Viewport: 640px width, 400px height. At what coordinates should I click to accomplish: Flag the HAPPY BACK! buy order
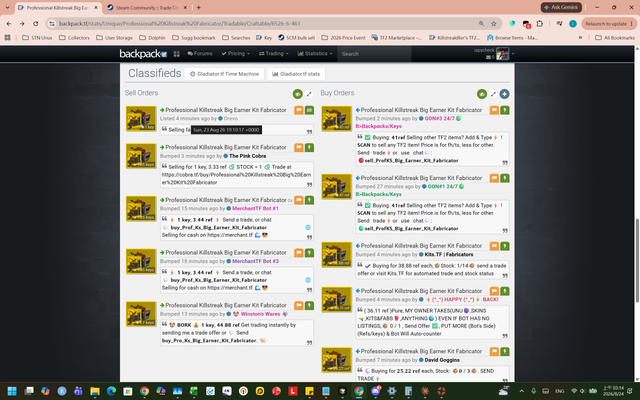(x=494, y=291)
